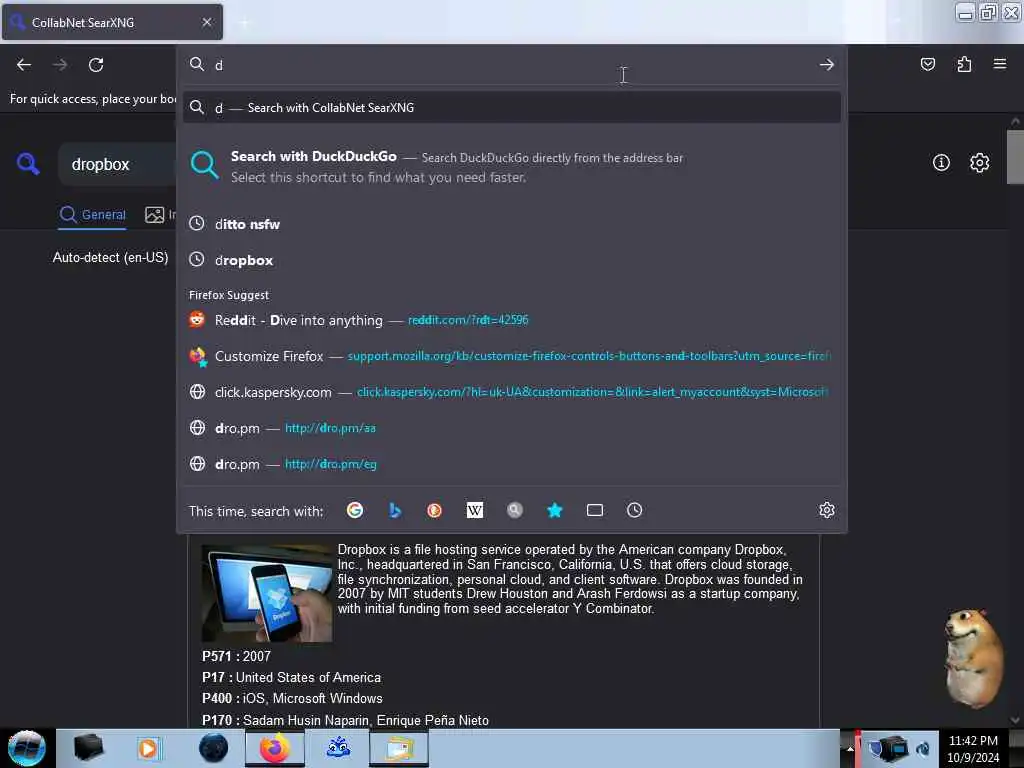Search this time with the grey magnifier engine
The height and width of the screenshot is (768, 1024).
pyautogui.click(x=515, y=510)
